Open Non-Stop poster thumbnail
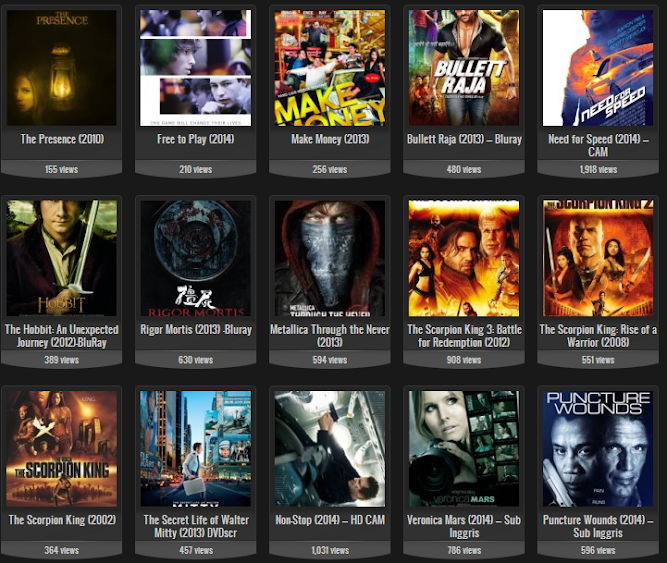The image size is (667, 563). point(330,449)
